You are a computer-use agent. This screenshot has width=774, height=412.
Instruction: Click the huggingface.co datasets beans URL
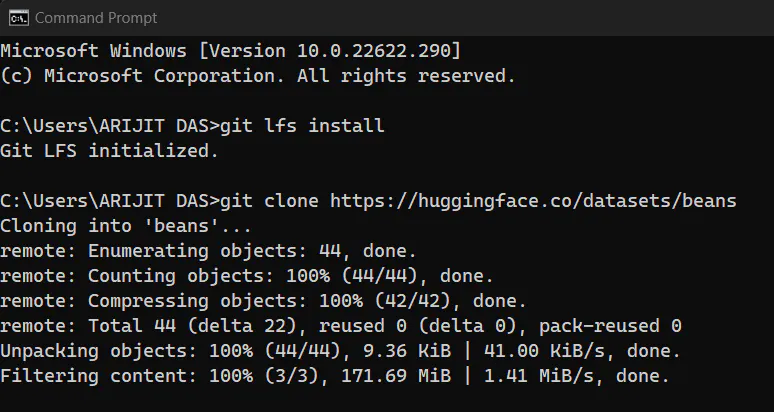533,201
